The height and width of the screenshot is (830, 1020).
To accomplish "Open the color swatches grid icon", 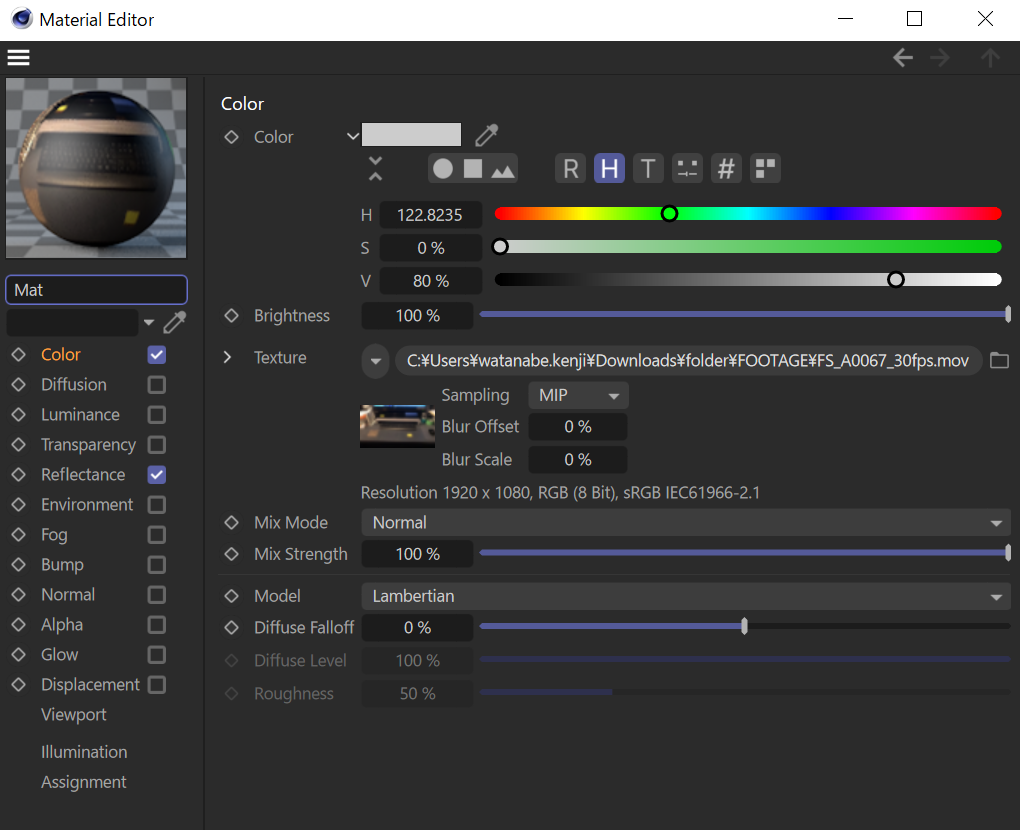I will (x=765, y=169).
